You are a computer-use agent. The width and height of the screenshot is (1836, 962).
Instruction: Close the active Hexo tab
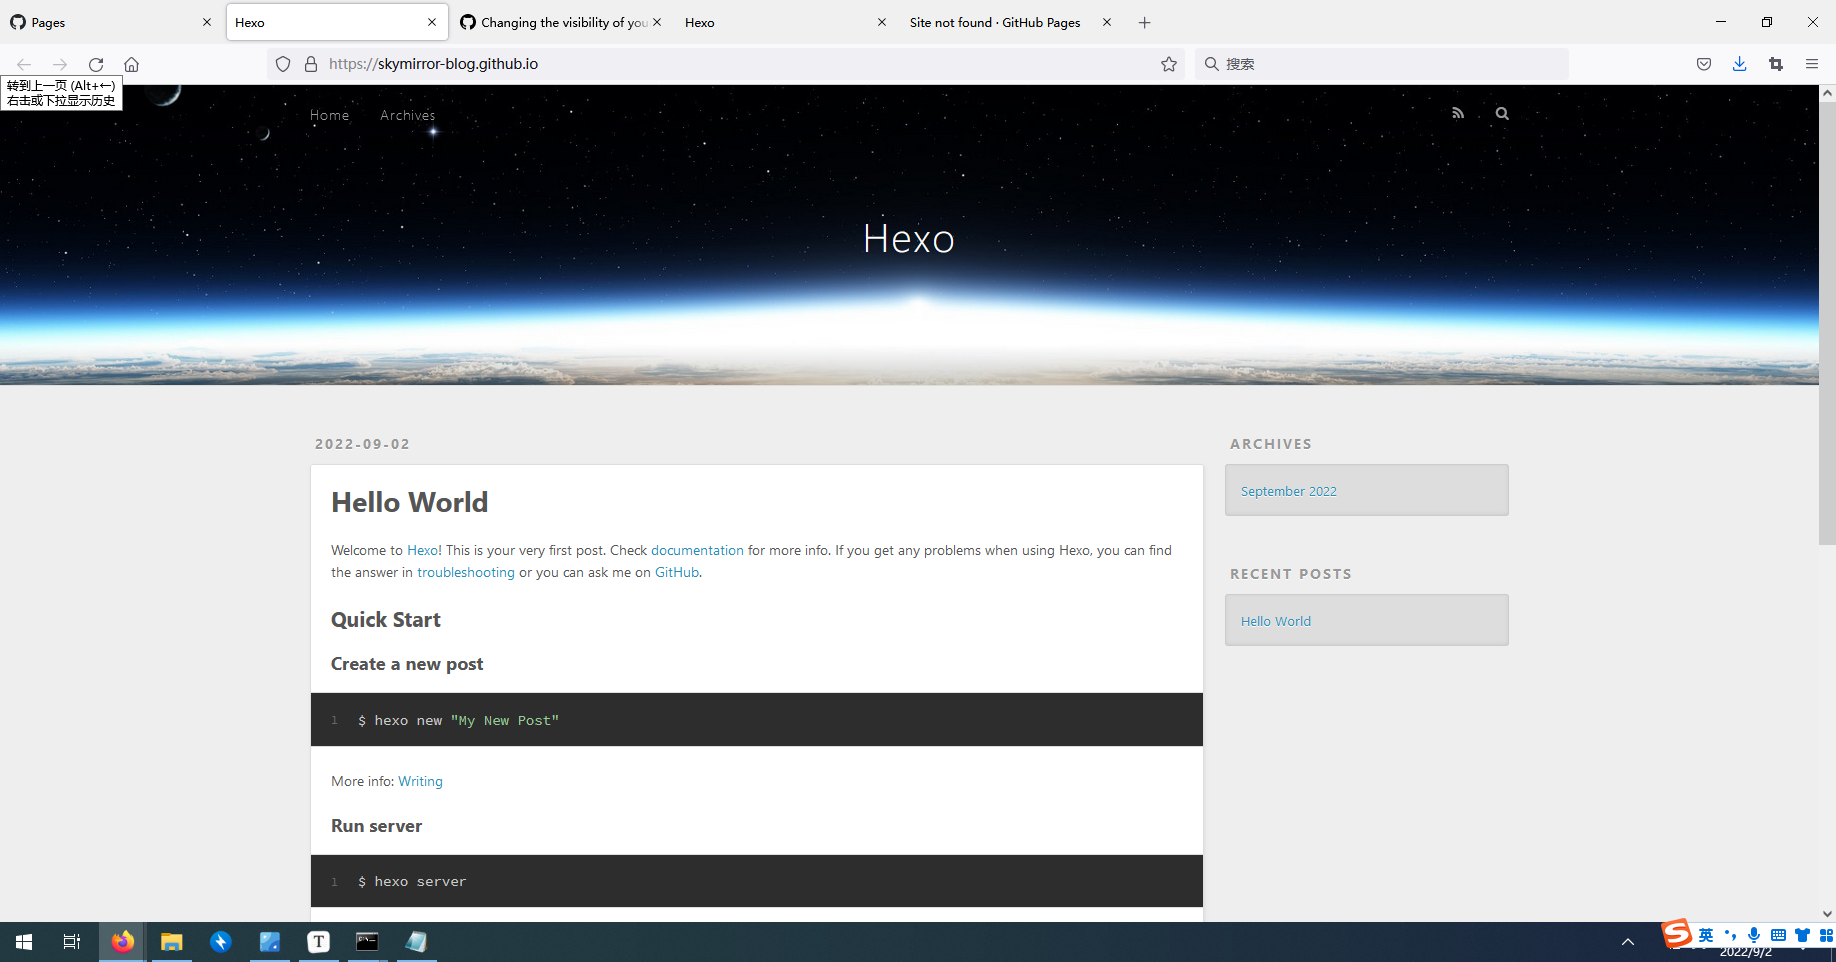(432, 22)
